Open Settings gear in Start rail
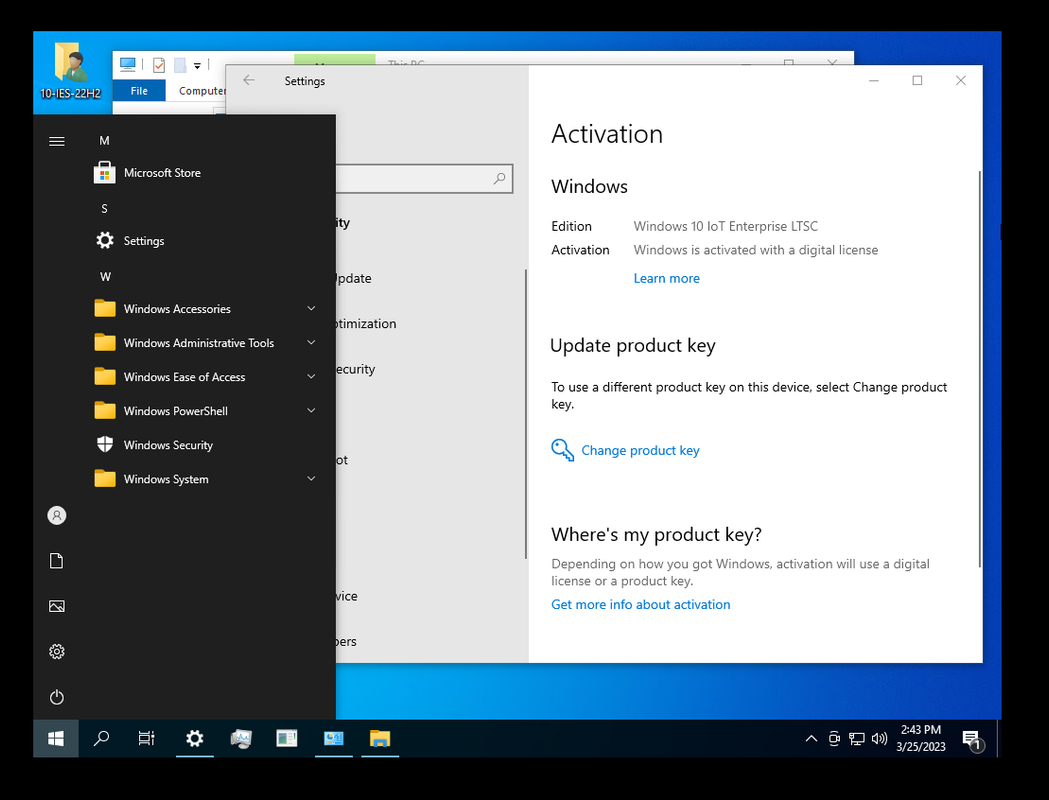Screen dimensions: 1049x800 coord(57,652)
